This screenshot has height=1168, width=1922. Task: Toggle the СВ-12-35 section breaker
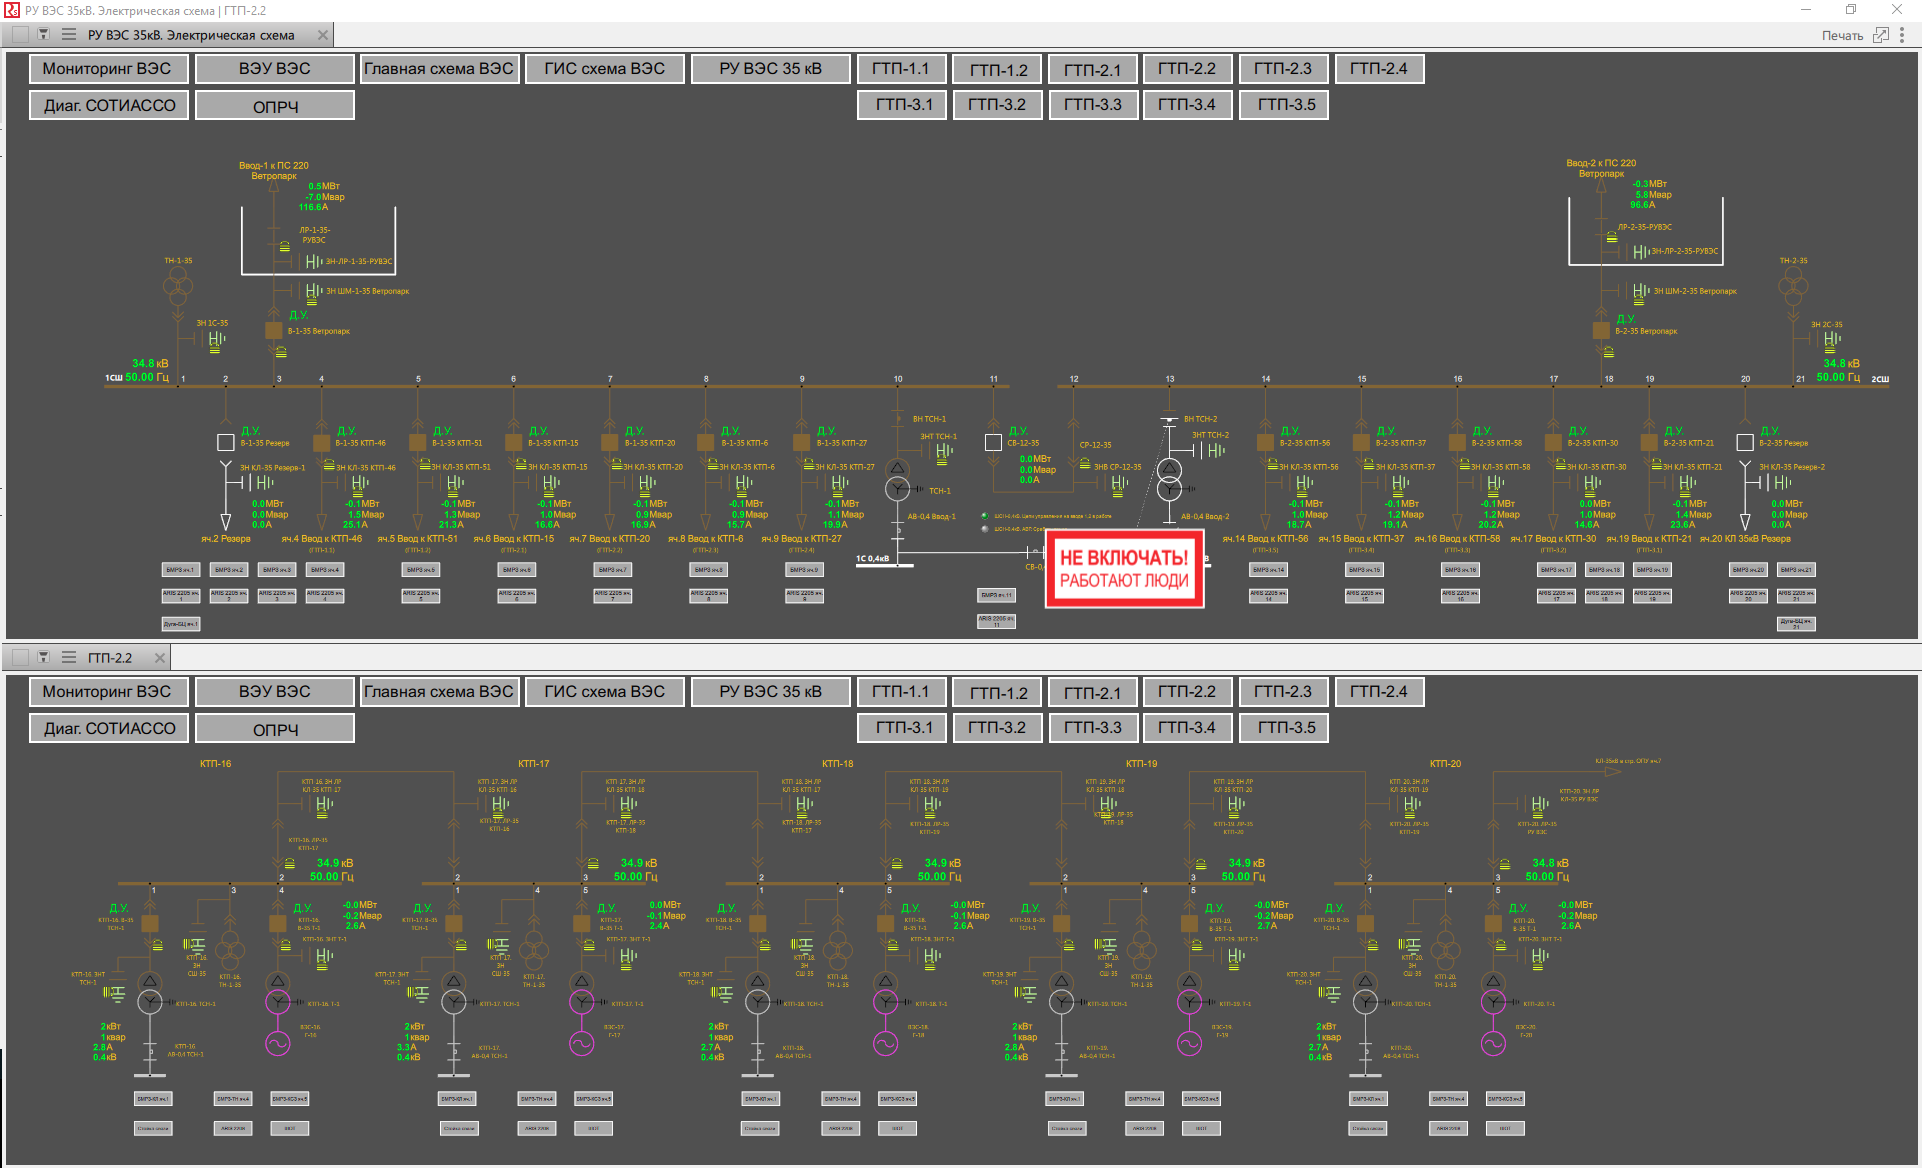(993, 441)
